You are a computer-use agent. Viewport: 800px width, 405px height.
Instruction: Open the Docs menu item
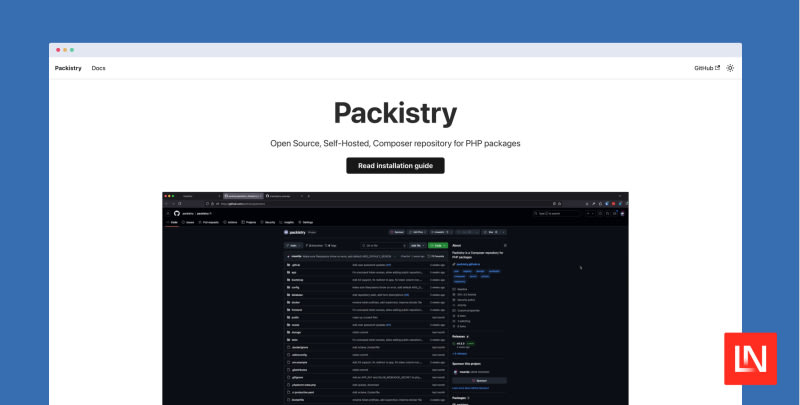(98, 68)
